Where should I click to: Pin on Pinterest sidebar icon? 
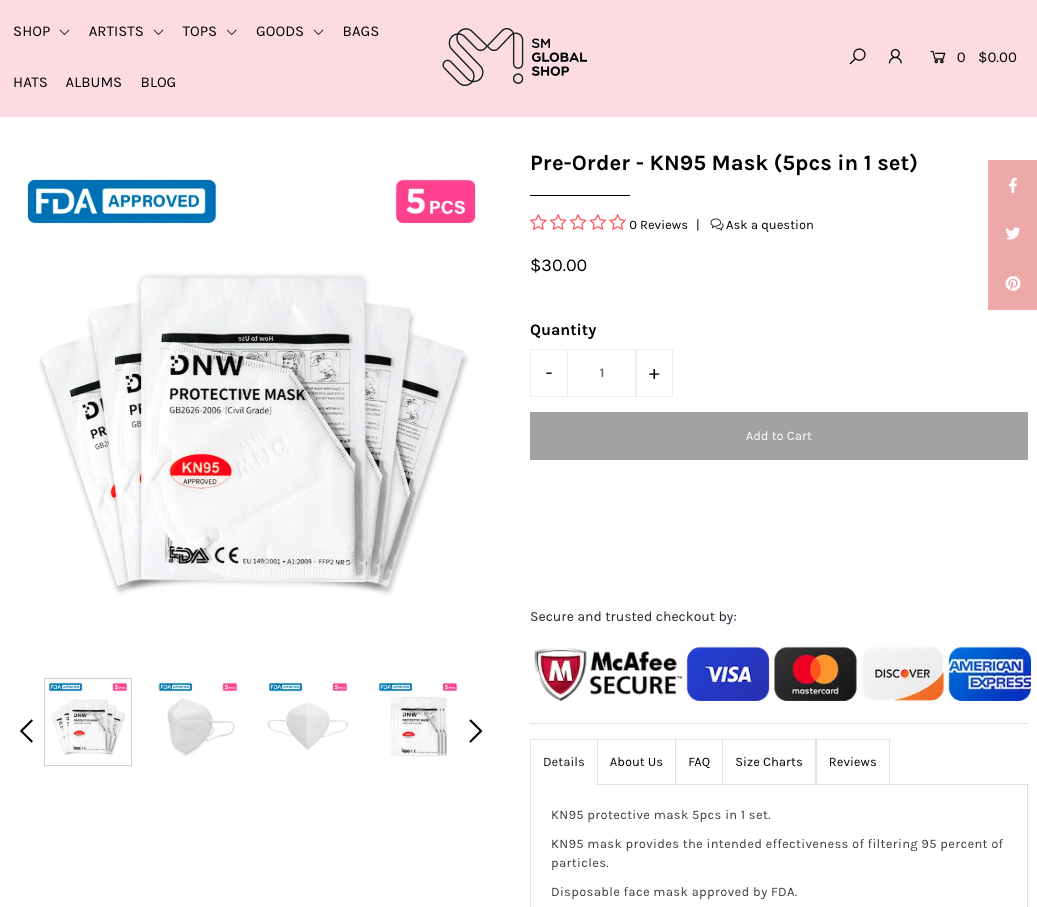pos(1013,284)
